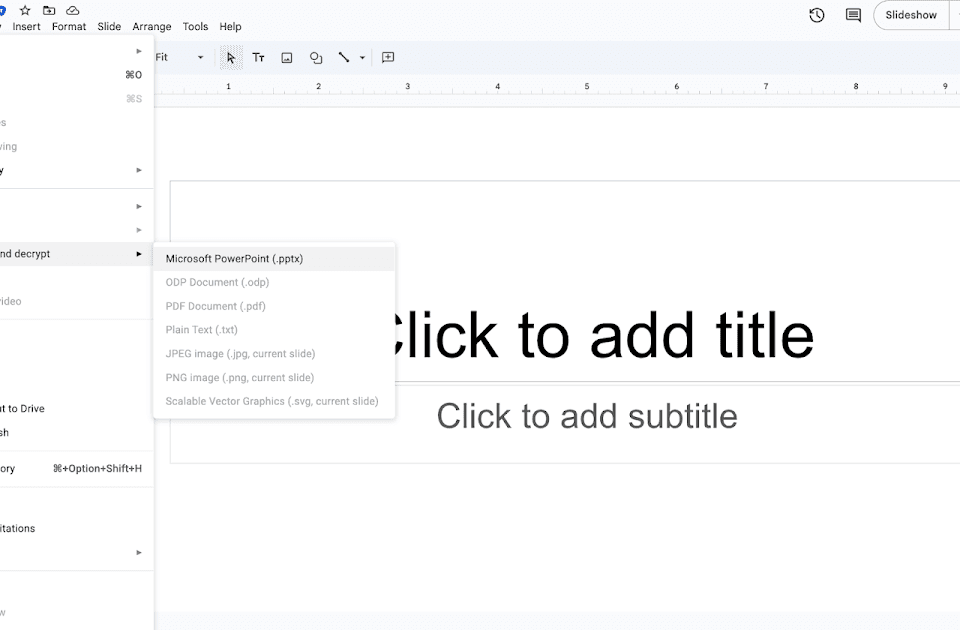This screenshot has width=960, height=630.
Task: Click to add subtitle placeholder
Action: point(587,416)
